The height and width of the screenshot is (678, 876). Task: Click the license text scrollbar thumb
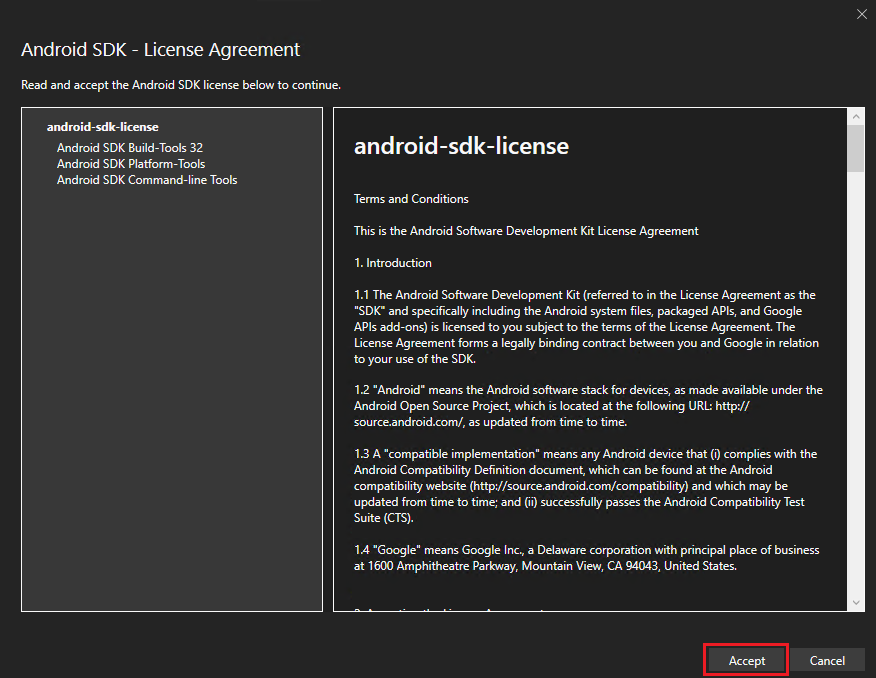click(x=856, y=148)
